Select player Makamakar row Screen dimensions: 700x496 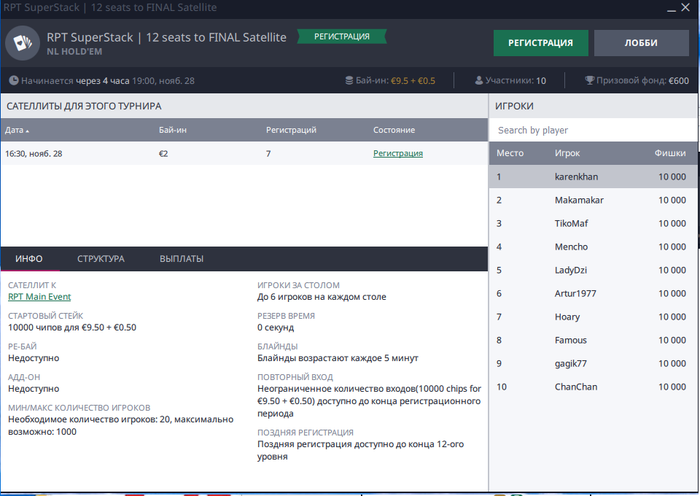(x=593, y=200)
